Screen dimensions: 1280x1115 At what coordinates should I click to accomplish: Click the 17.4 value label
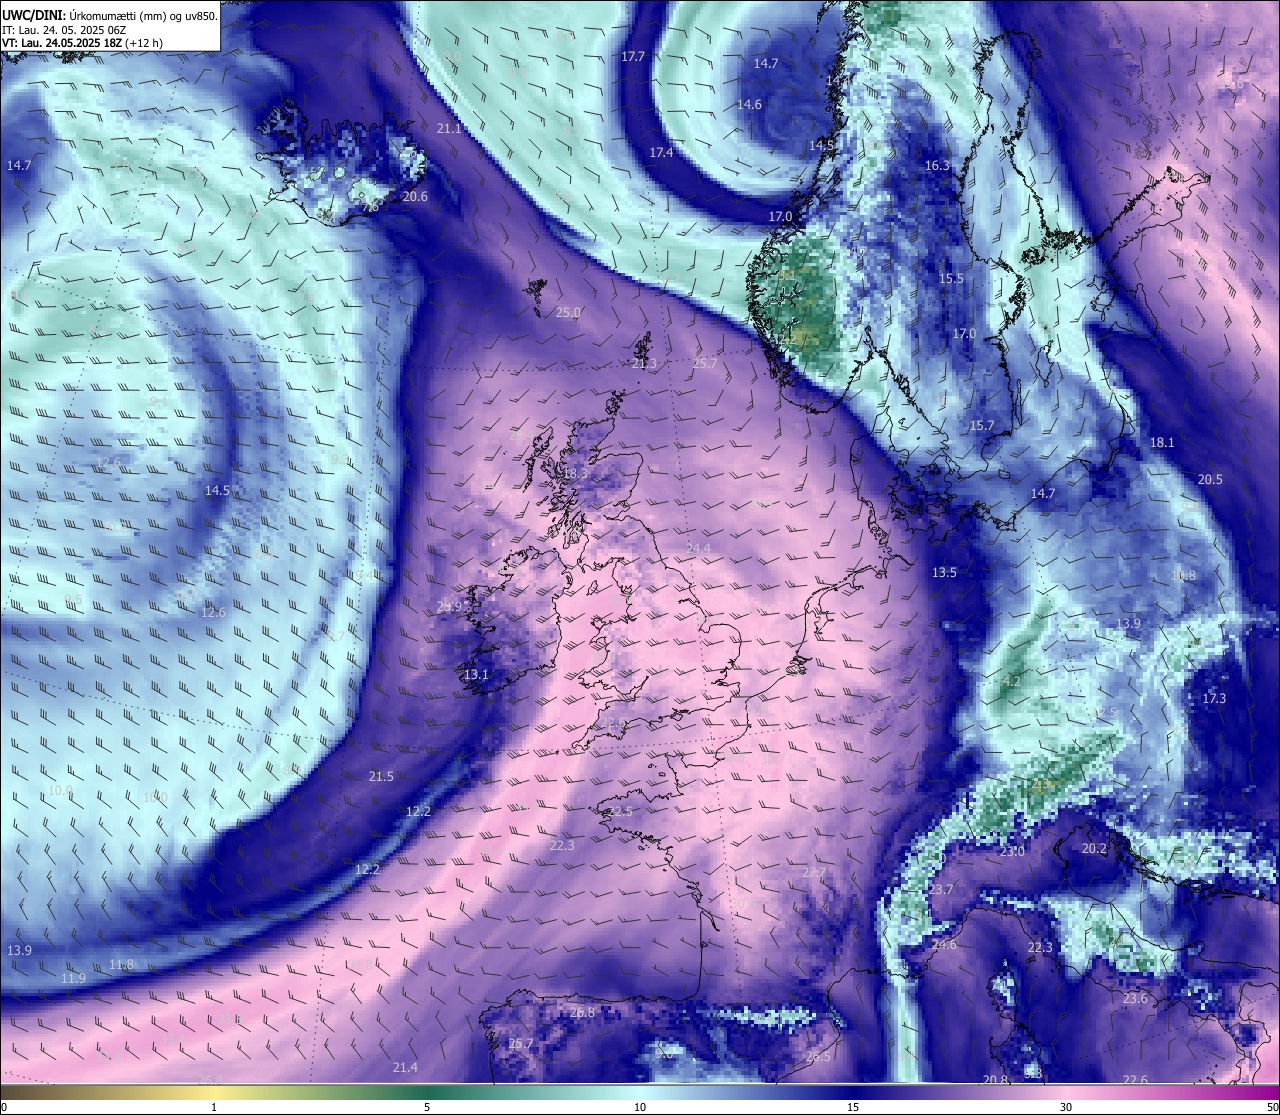coord(661,153)
